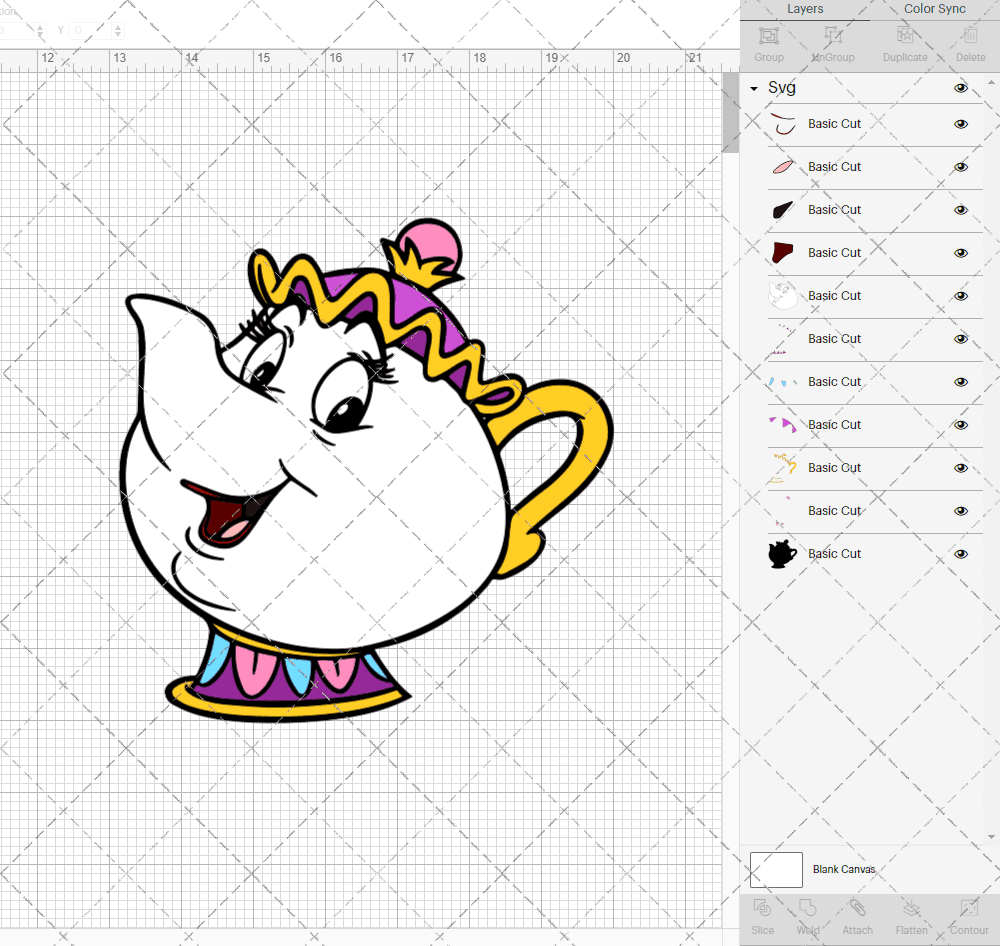Toggle visibility of blue pieces layer
This screenshot has width=1000, height=946.
tap(960, 382)
